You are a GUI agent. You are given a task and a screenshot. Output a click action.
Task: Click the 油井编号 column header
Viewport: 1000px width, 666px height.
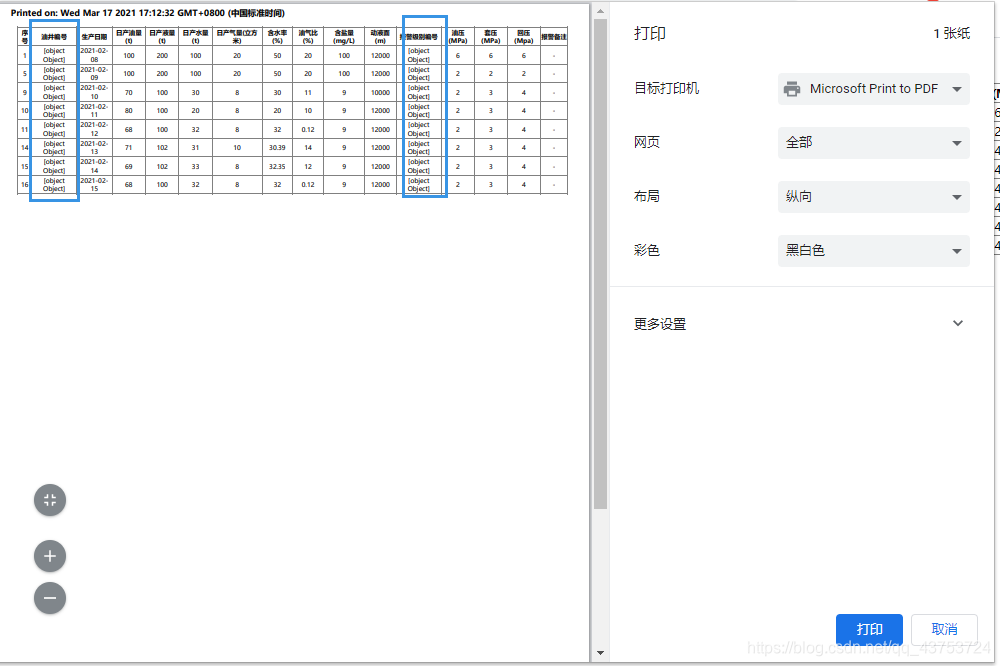(x=54, y=37)
